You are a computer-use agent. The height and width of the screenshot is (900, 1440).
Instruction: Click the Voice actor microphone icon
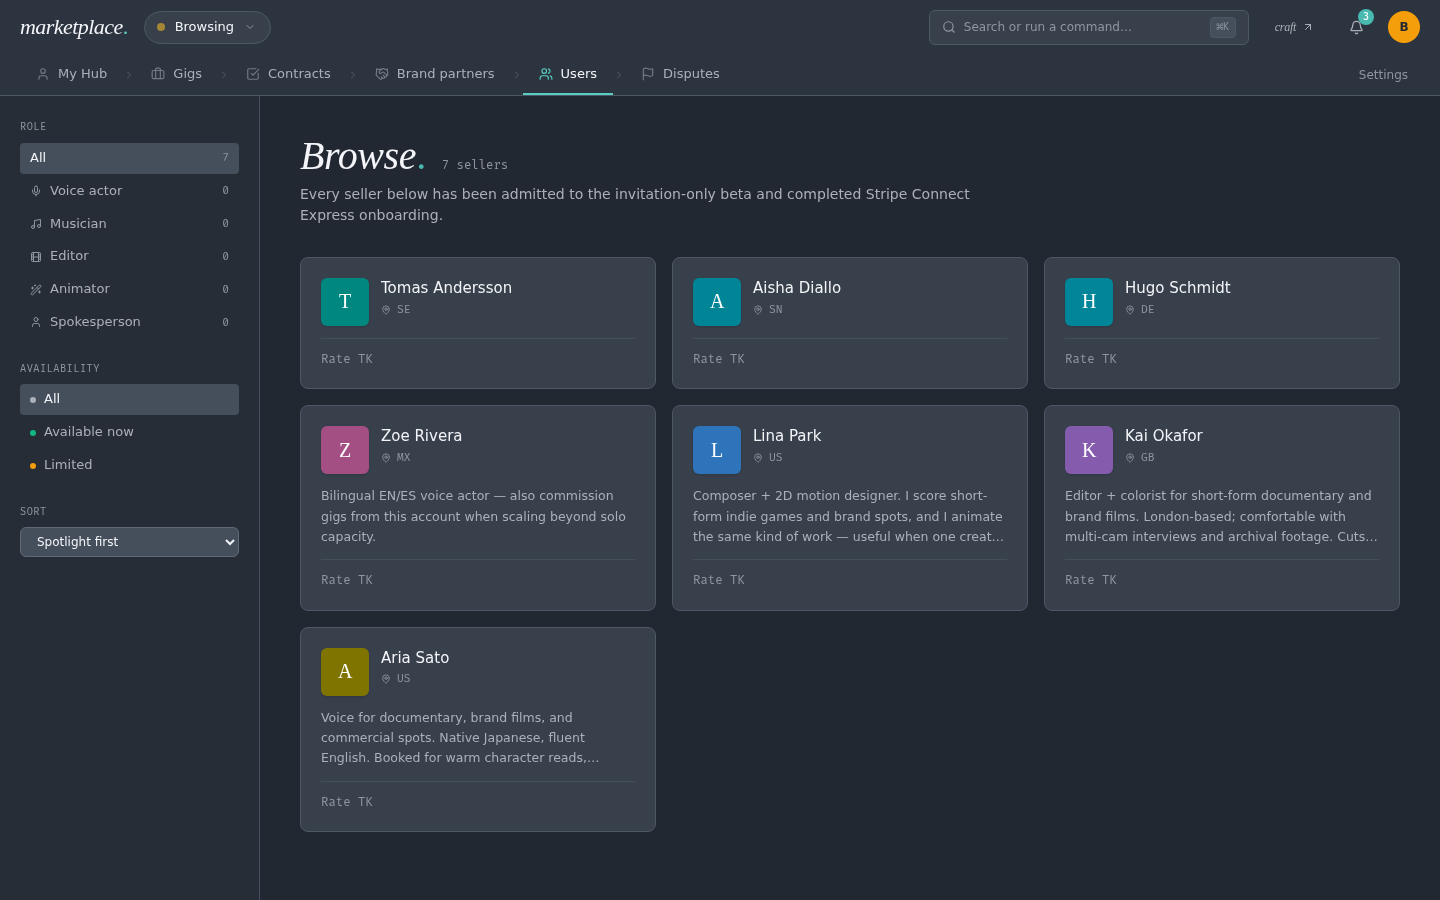coord(36,191)
